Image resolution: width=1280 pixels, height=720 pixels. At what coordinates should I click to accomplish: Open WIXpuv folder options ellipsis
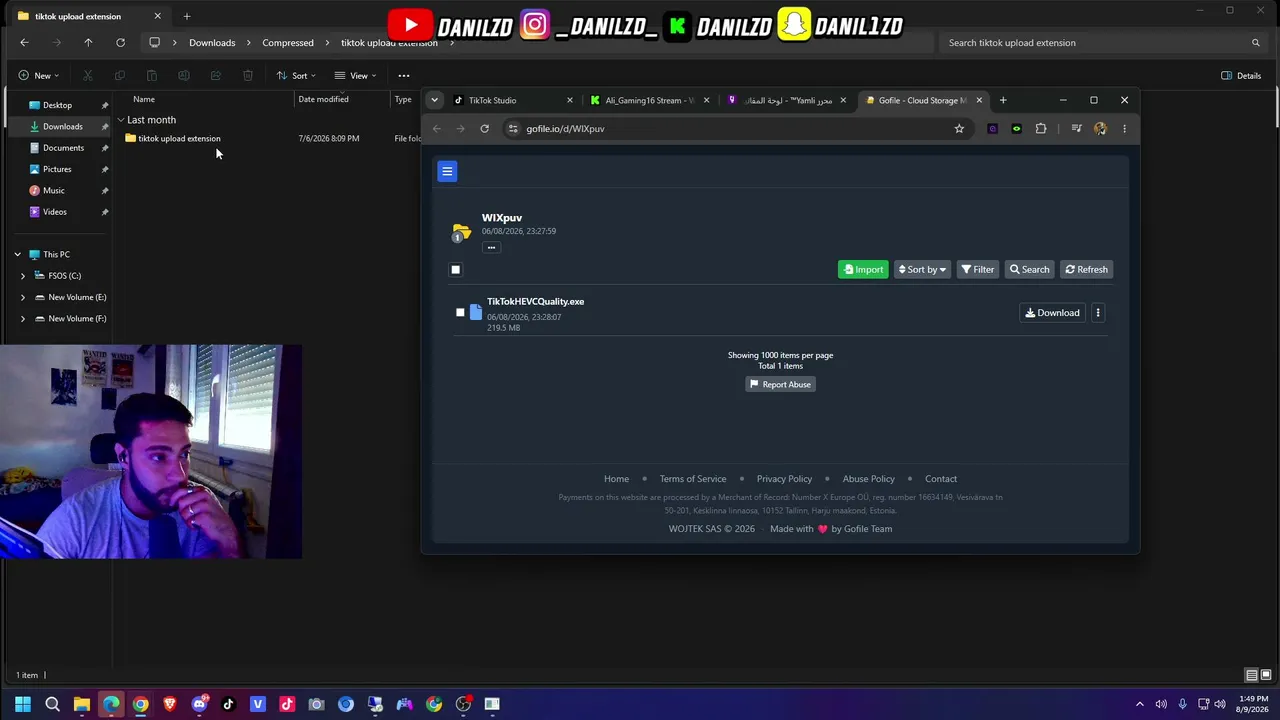click(491, 247)
